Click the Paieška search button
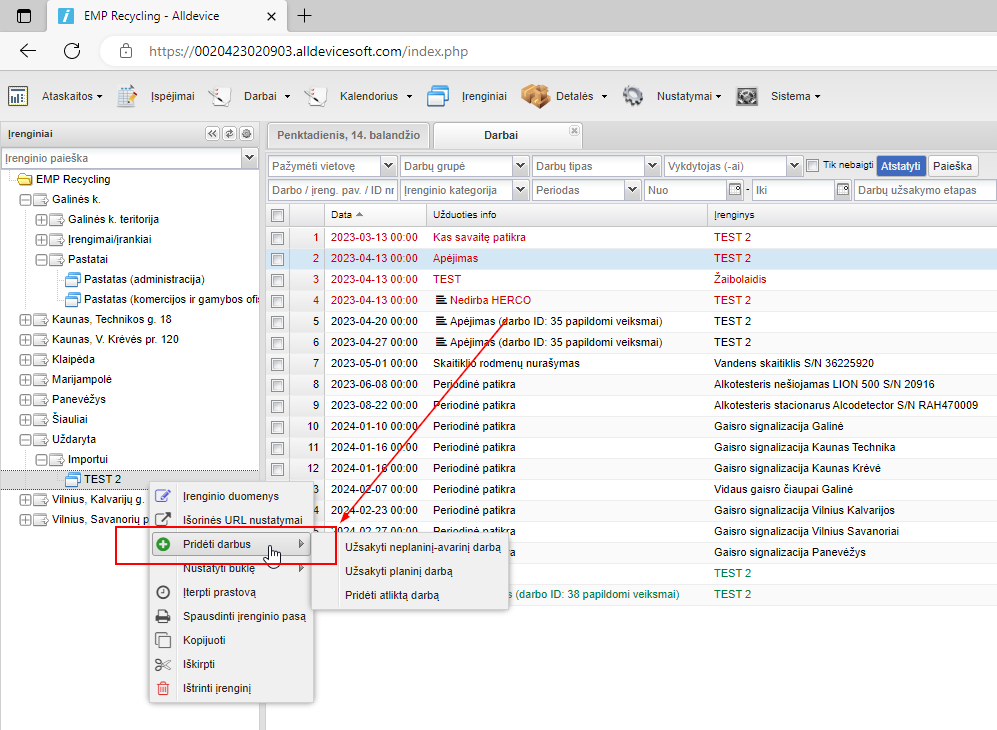The width and height of the screenshot is (997, 730). point(953,166)
